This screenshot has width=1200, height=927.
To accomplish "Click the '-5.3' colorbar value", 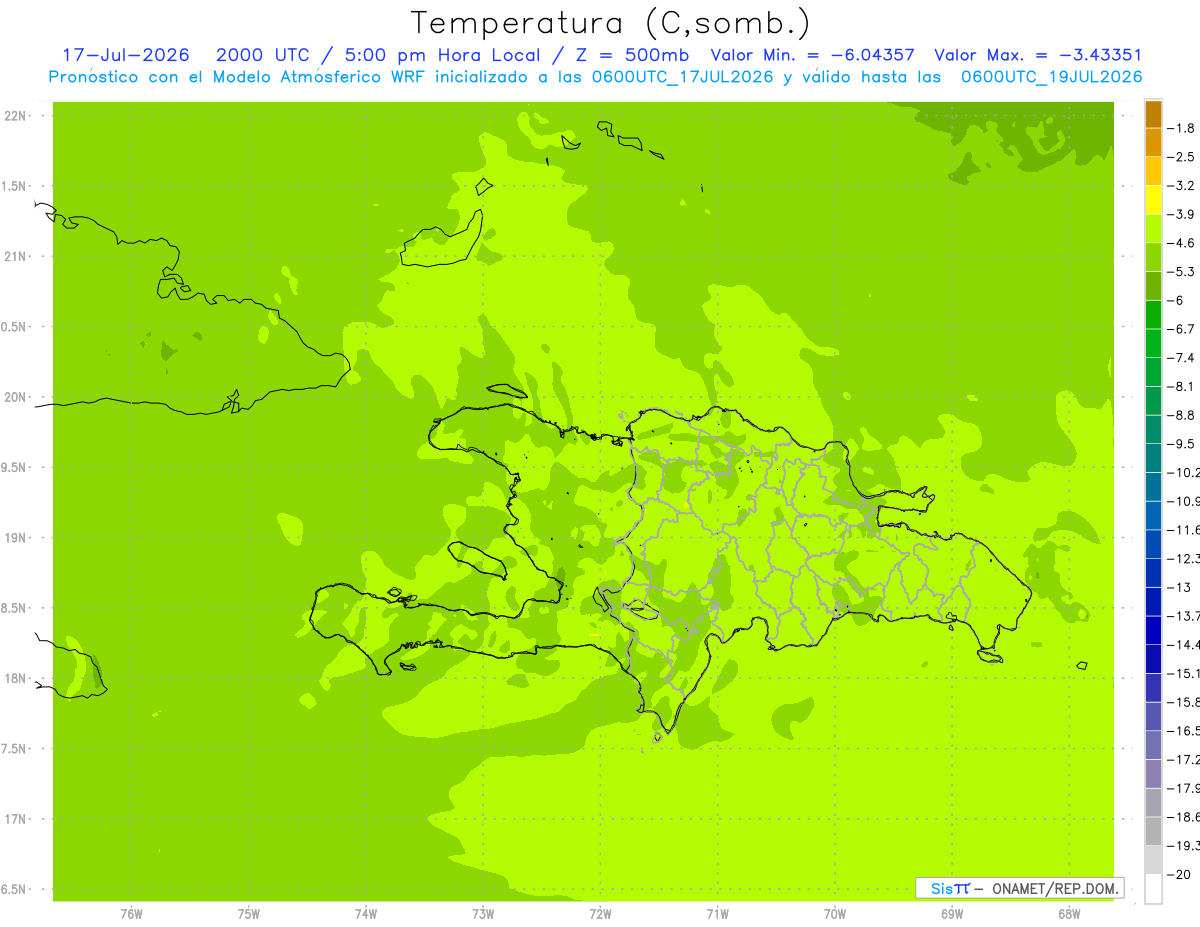I will (x=1181, y=271).
